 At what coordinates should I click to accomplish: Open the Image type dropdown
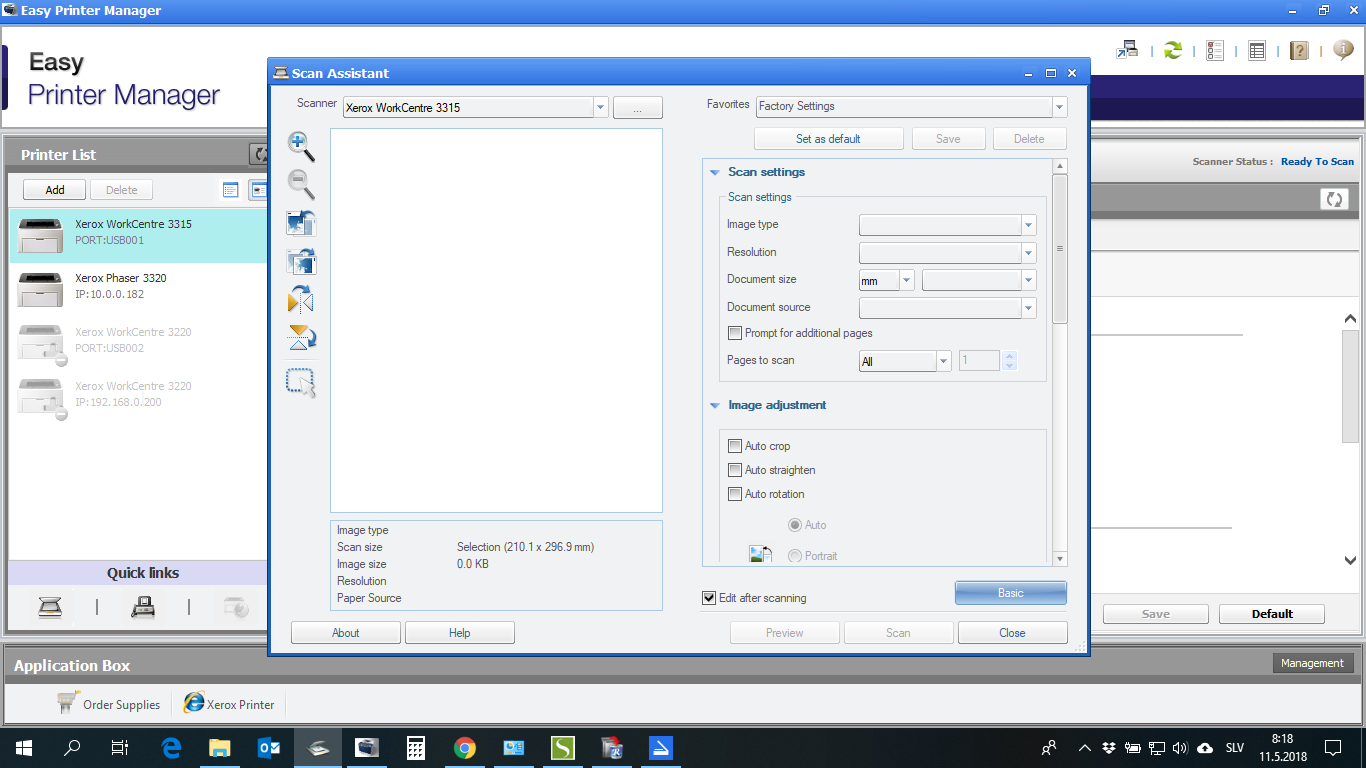[1028, 225]
